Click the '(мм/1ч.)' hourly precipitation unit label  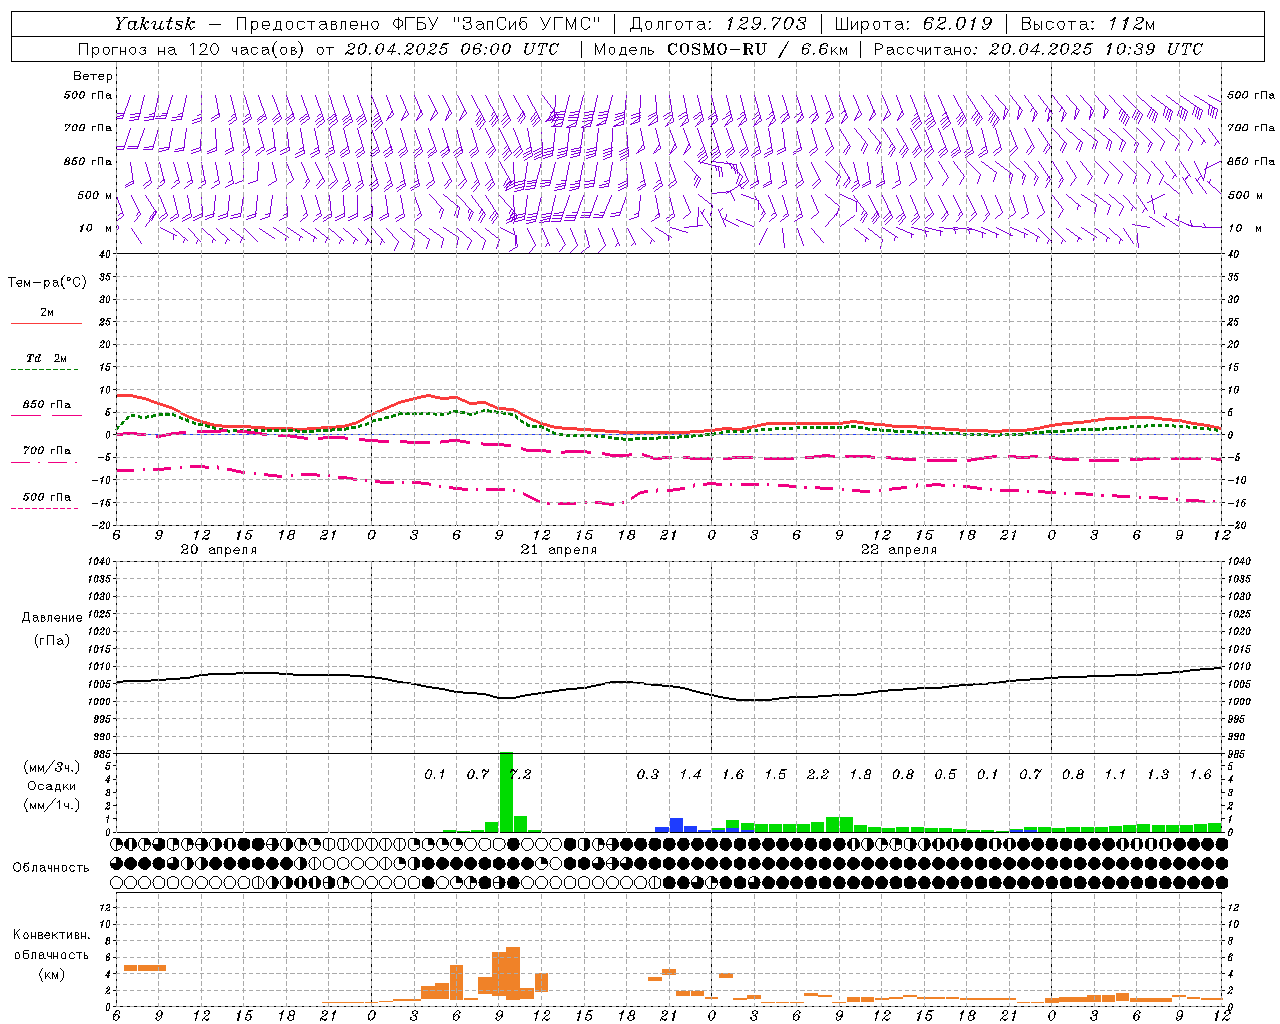51,805
